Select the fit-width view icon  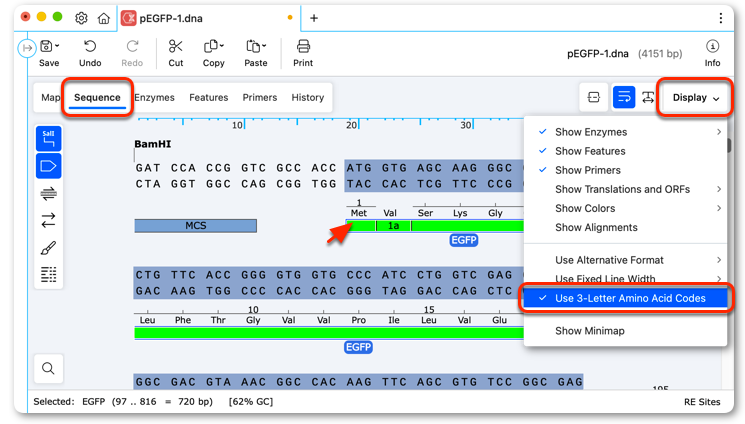(x=648, y=97)
